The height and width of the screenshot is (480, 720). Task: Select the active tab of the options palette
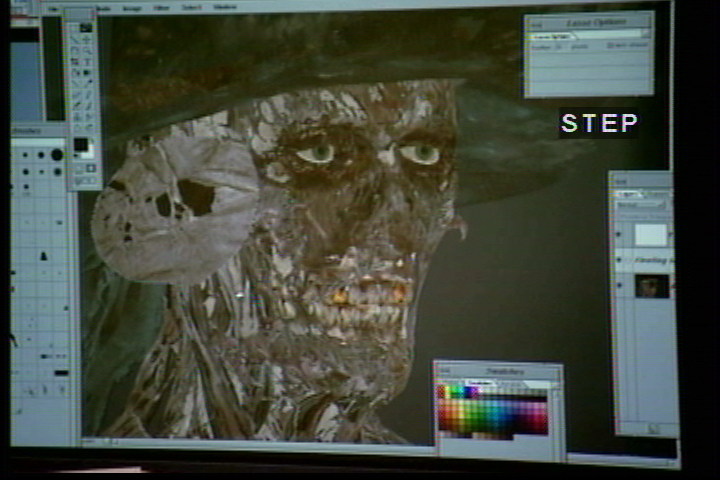(x=553, y=36)
